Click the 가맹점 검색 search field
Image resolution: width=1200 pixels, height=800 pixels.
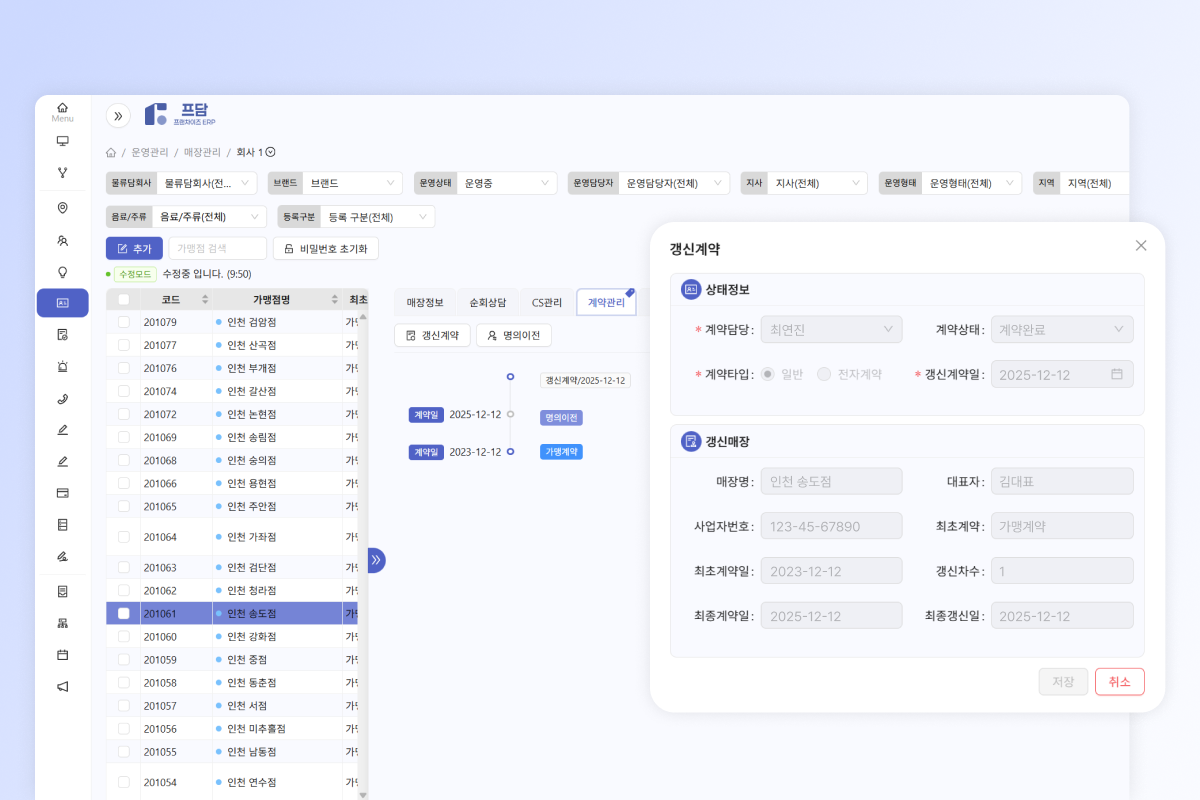218,248
